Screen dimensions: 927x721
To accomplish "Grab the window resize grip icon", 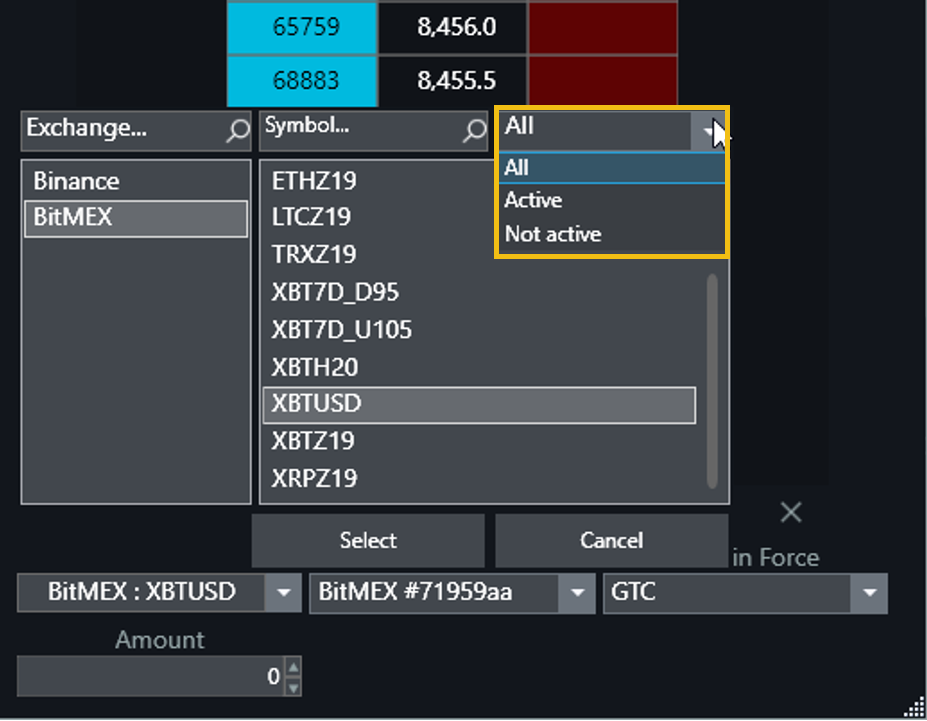I will pyautogui.click(x=915, y=707).
